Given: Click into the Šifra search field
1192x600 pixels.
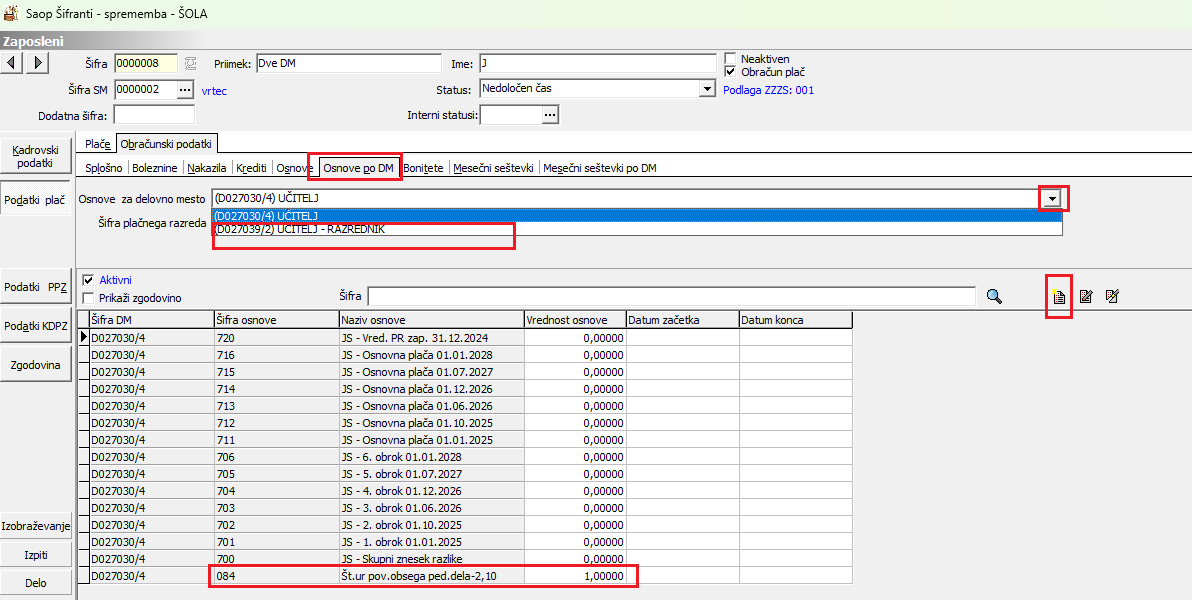Looking at the screenshot, I should pyautogui.click(x=672, y=297).
